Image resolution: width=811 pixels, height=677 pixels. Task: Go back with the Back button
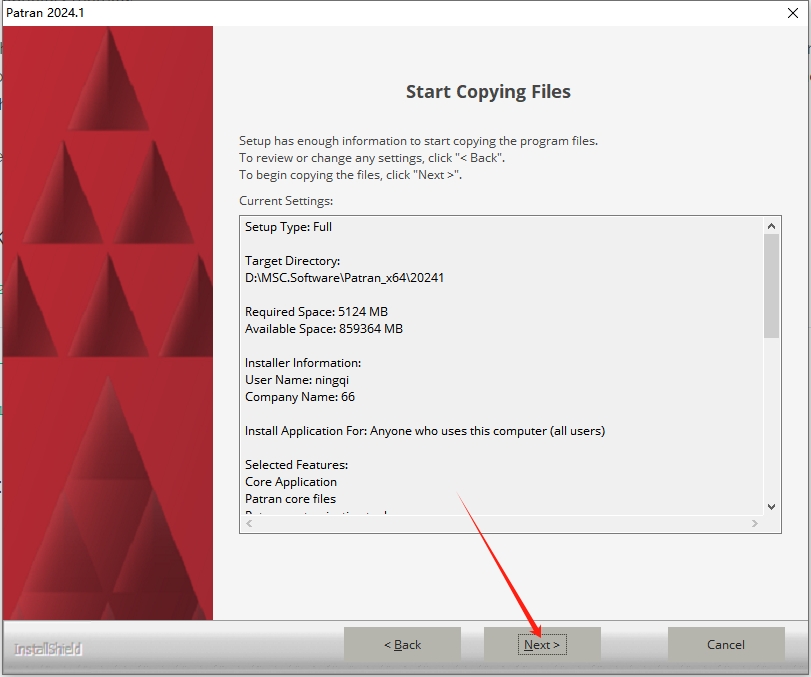pyautogui.click(x=402, y=645)
